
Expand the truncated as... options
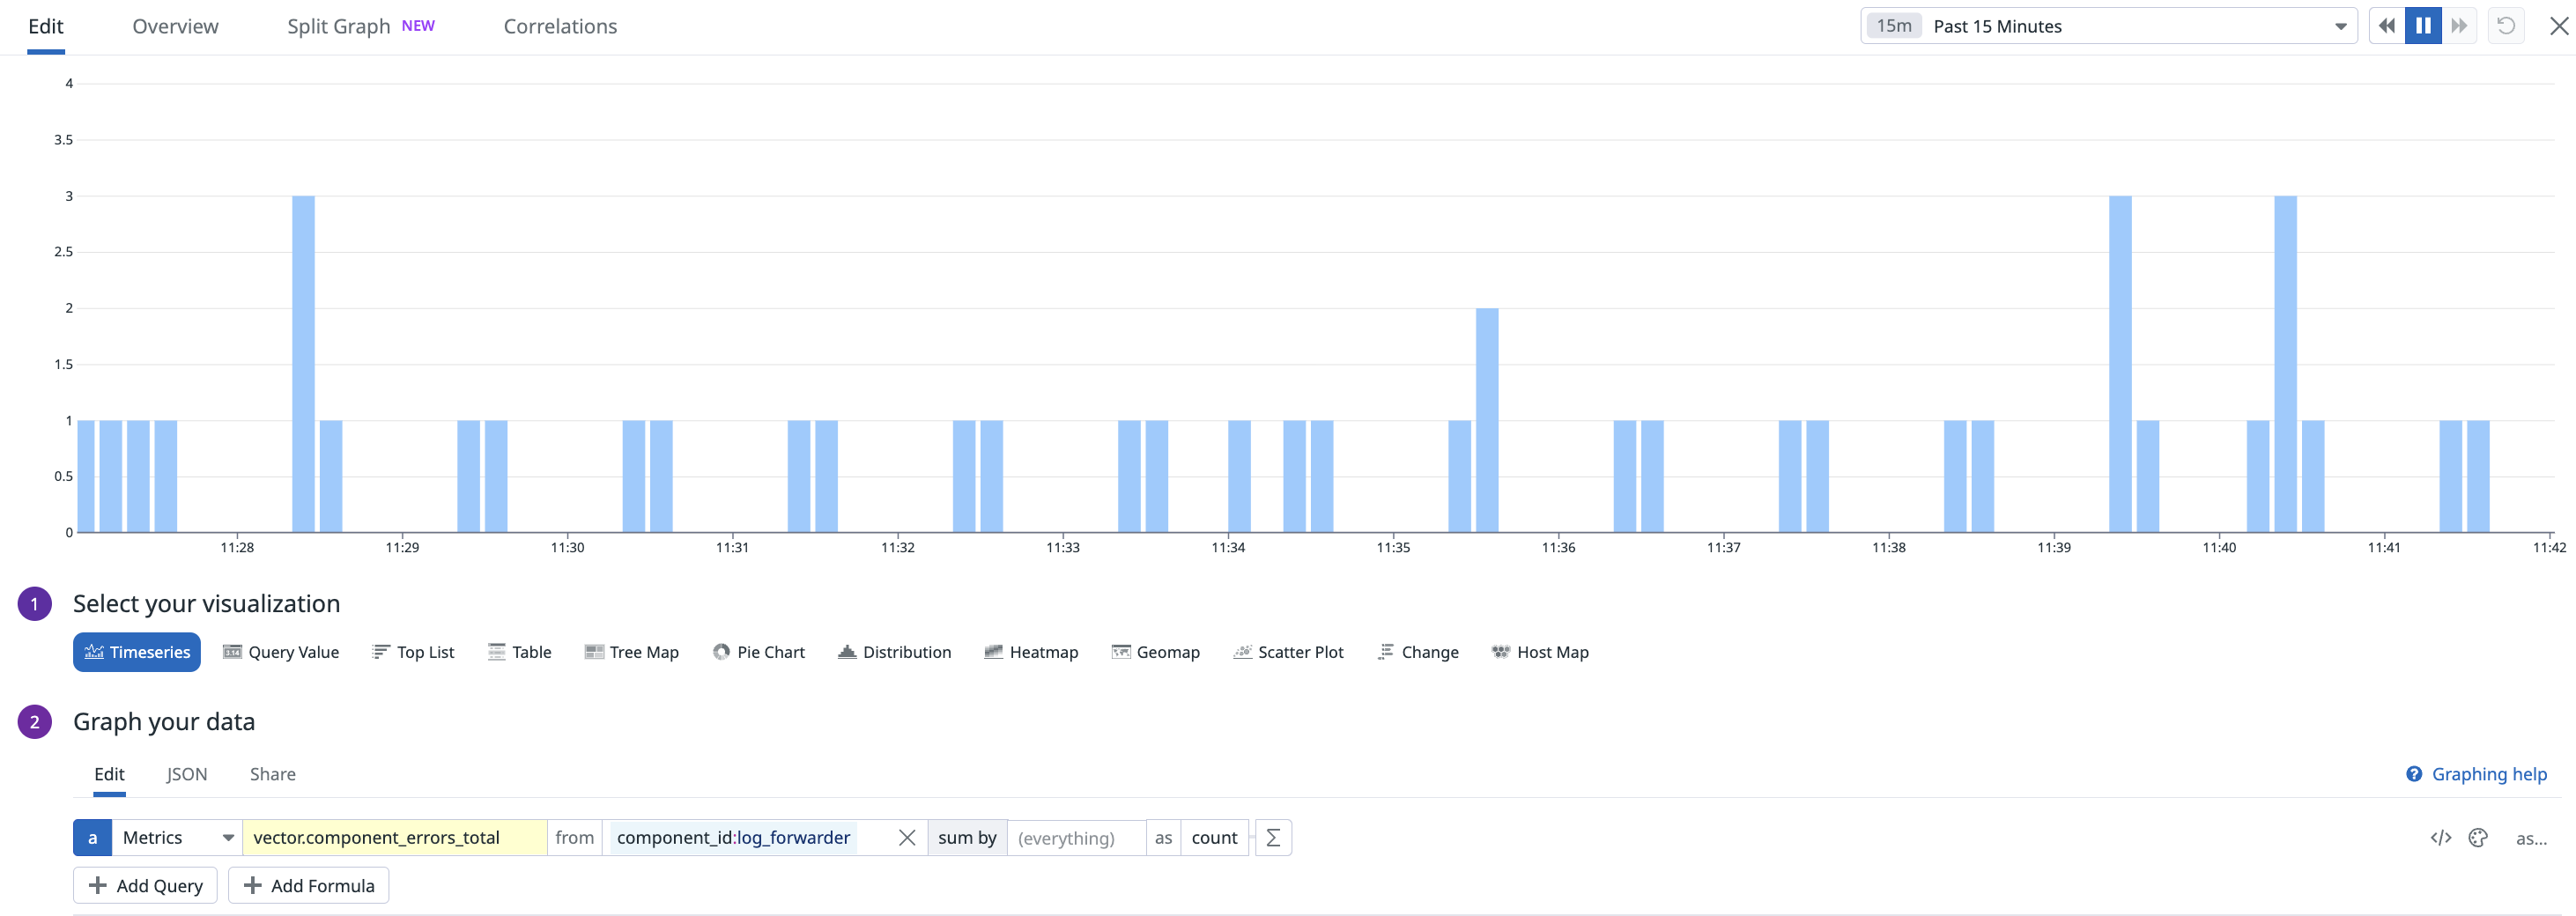[x=2531, y=839]
